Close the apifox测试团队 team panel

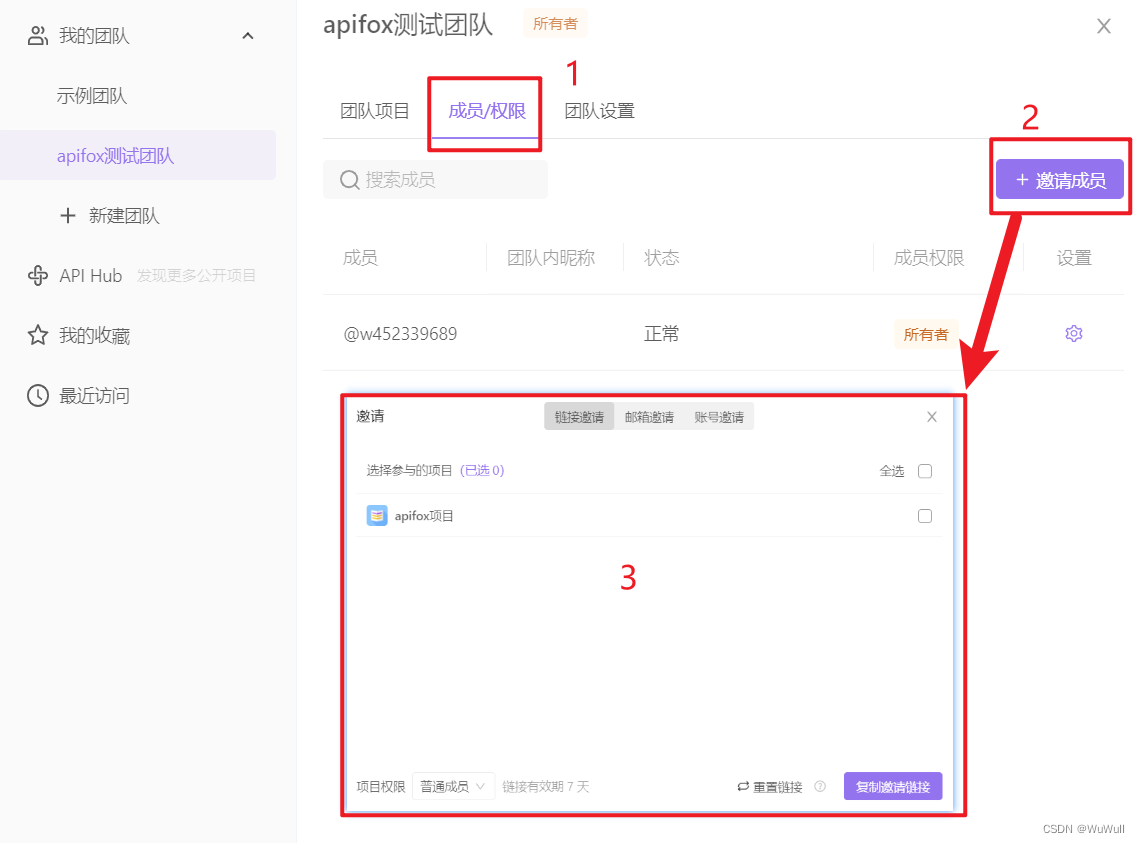pyautogui.click(x=1104, y=26)
